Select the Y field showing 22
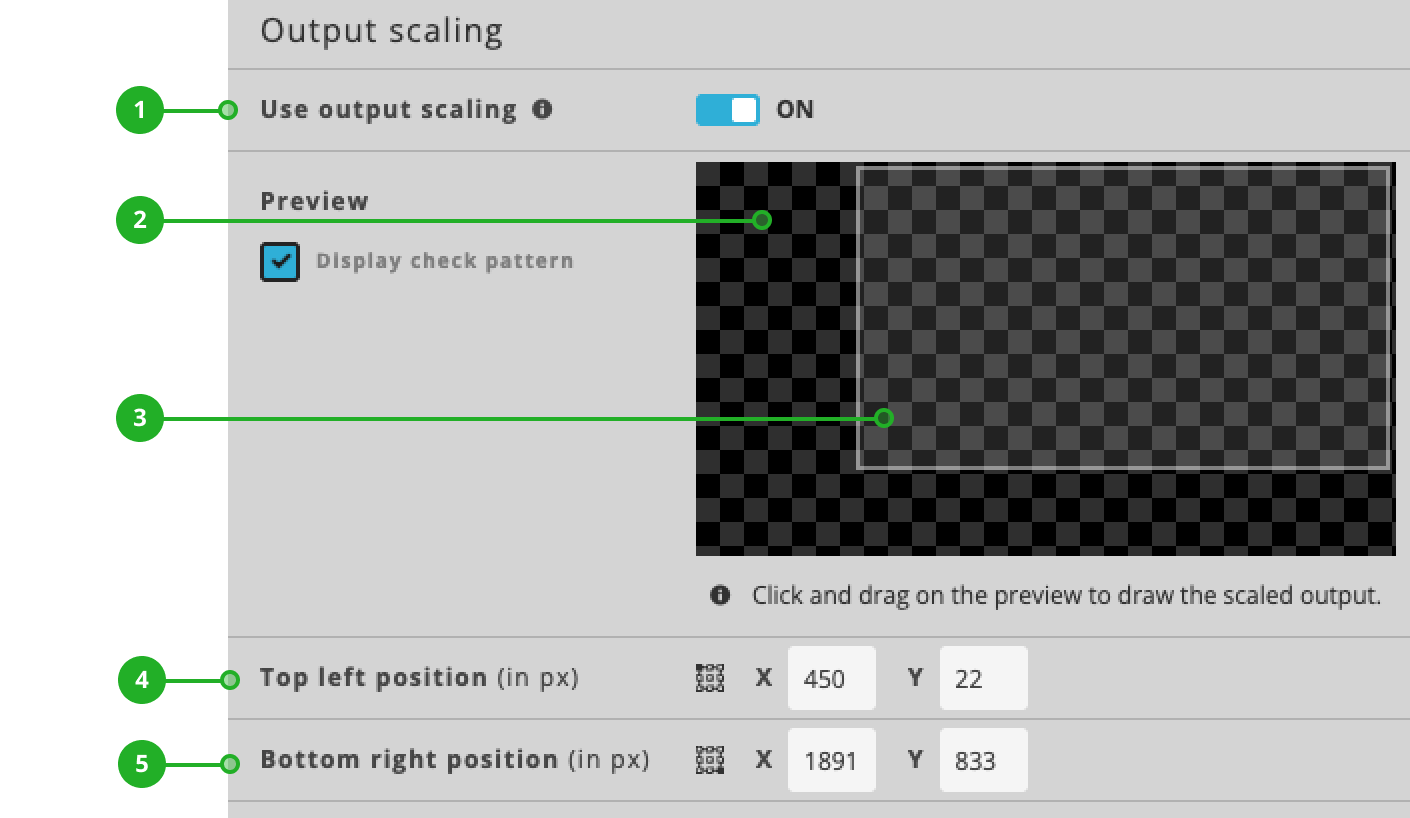 coord(983,678)
